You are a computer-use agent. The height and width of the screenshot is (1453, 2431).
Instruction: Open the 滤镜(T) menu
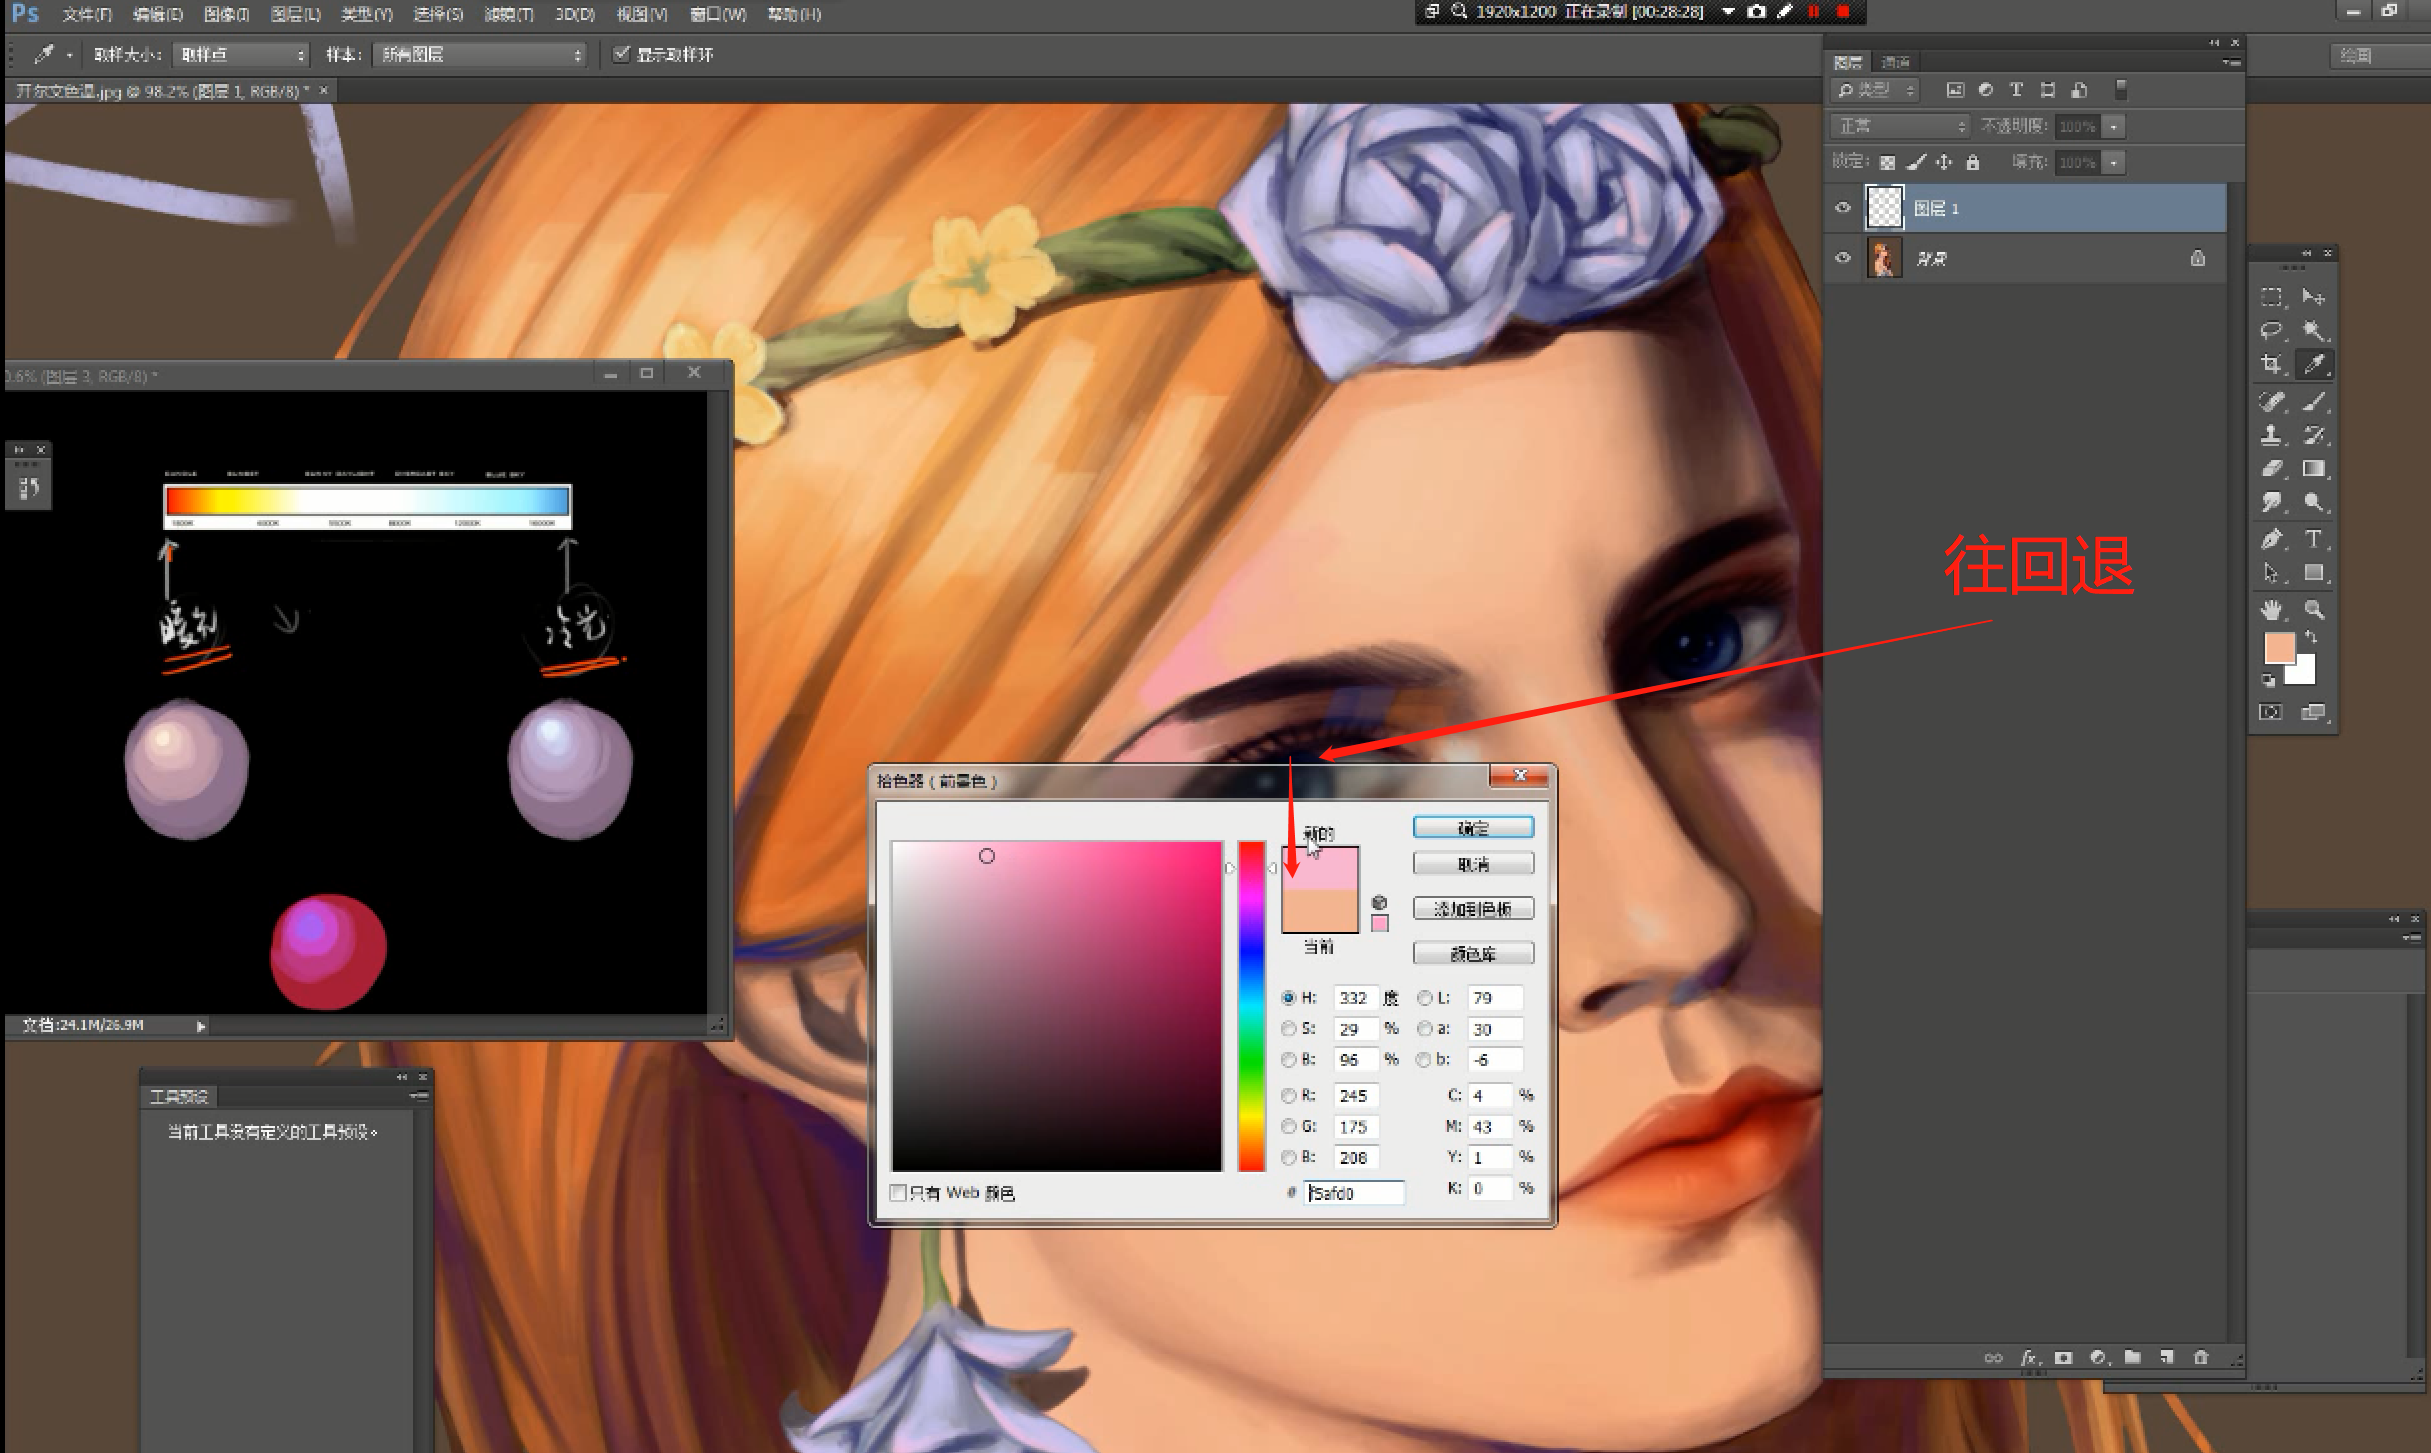[x=508, y=14]
